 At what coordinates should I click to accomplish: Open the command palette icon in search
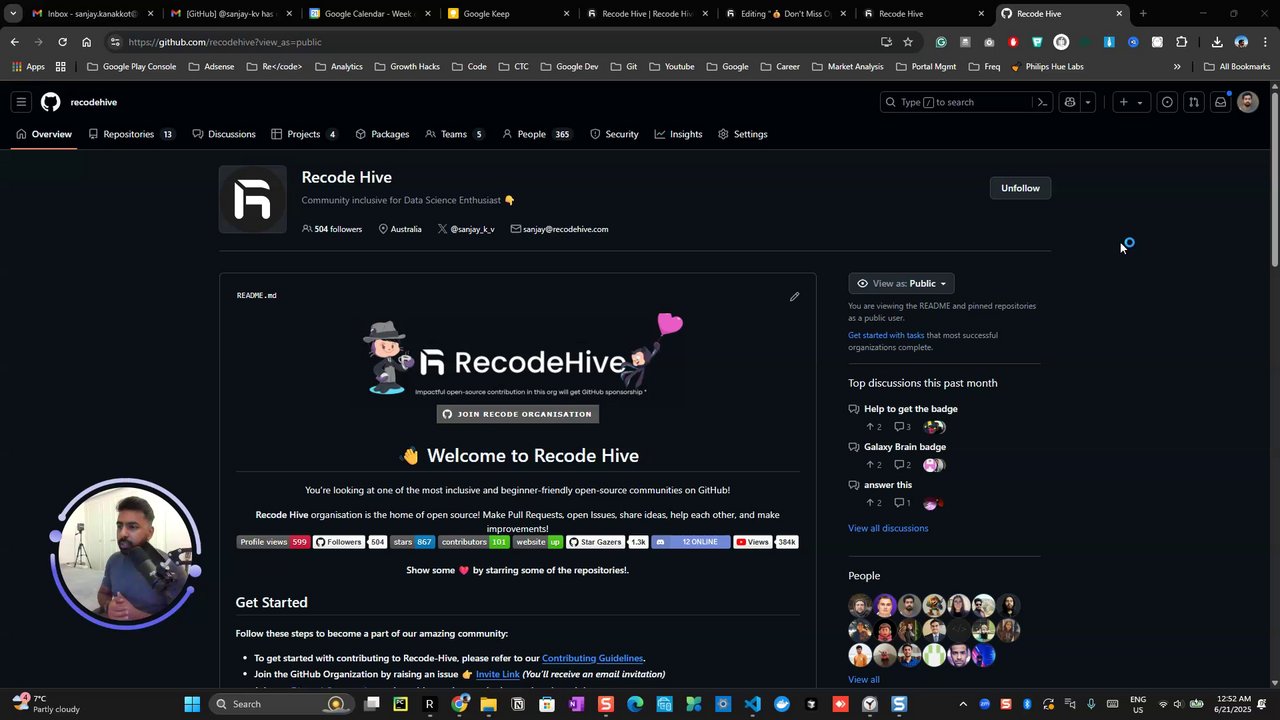[1042, 102]
